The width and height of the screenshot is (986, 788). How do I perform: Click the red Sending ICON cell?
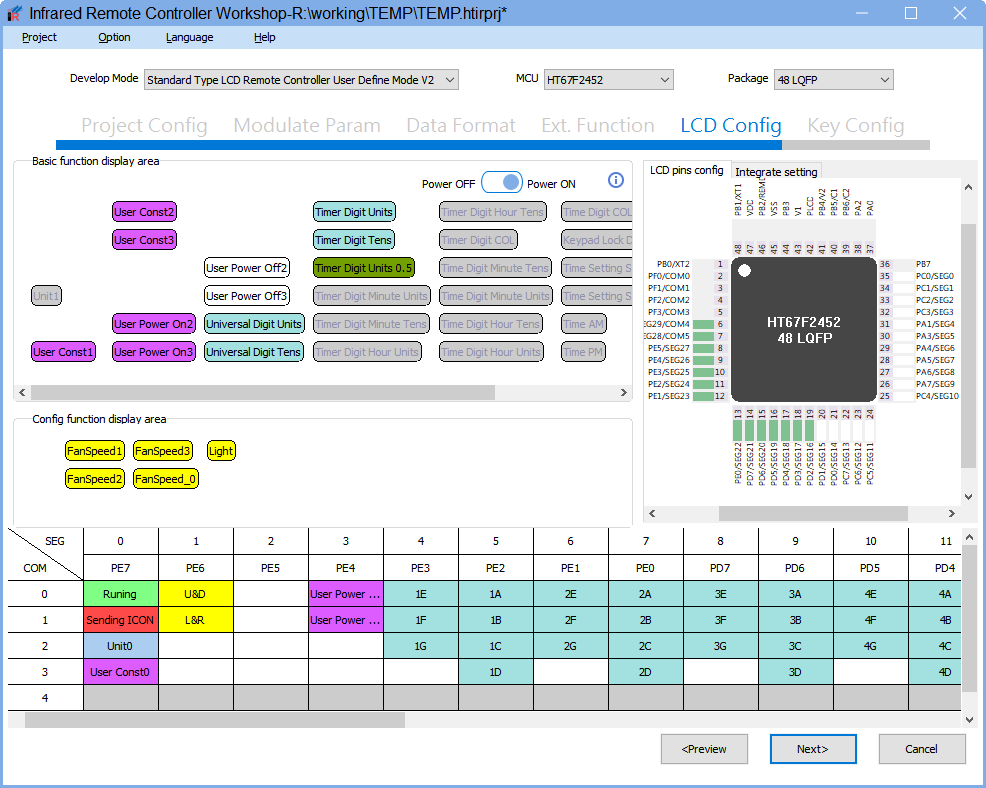click(120, 620)
